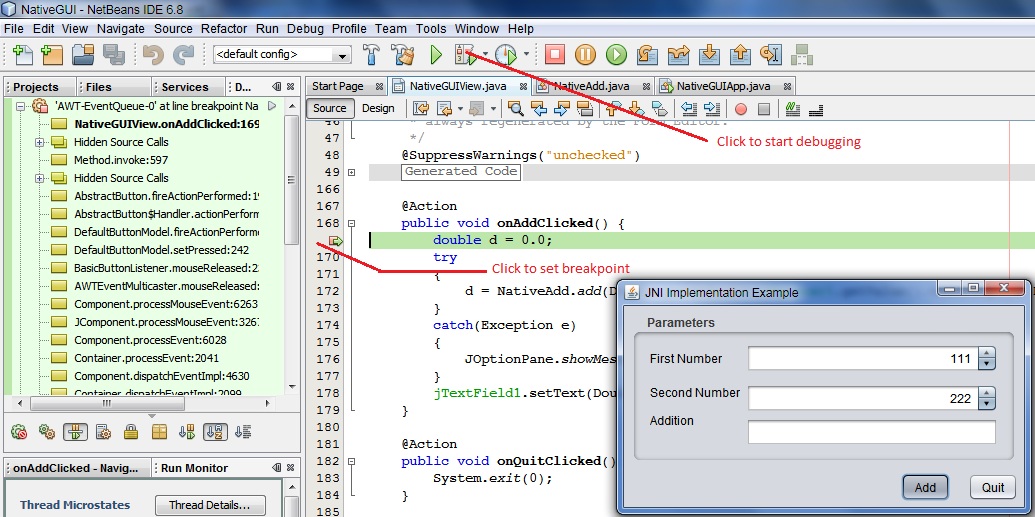Switch to the NativeGUIApp.java tab
This screenshot has height=517, width=1035.
[723, 86]
